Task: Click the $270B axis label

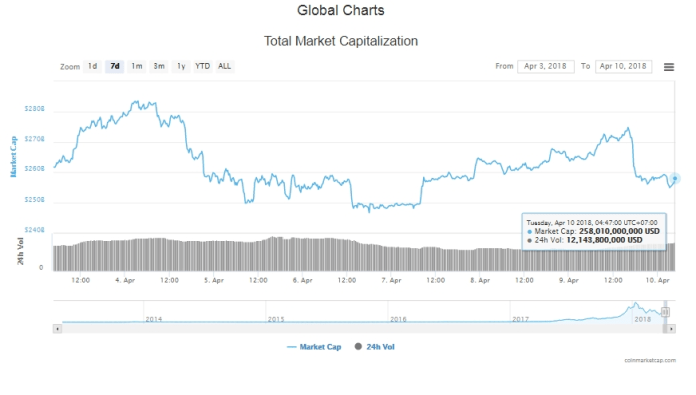Action: tap(35, 139)
